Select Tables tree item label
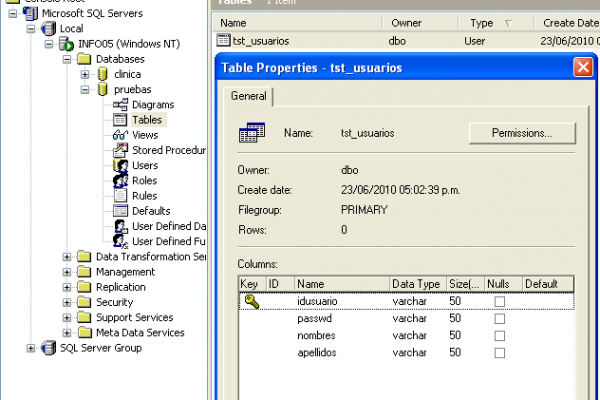 (147, 120)
